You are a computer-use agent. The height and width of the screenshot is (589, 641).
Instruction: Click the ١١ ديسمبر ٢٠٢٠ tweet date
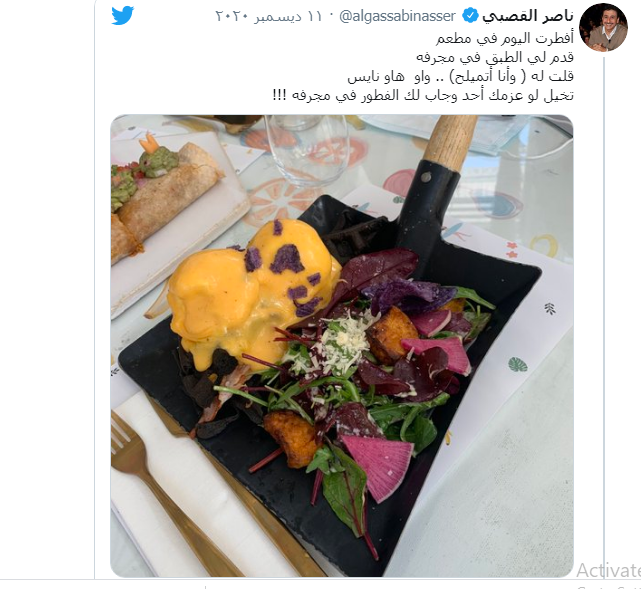tap(269, 16)
